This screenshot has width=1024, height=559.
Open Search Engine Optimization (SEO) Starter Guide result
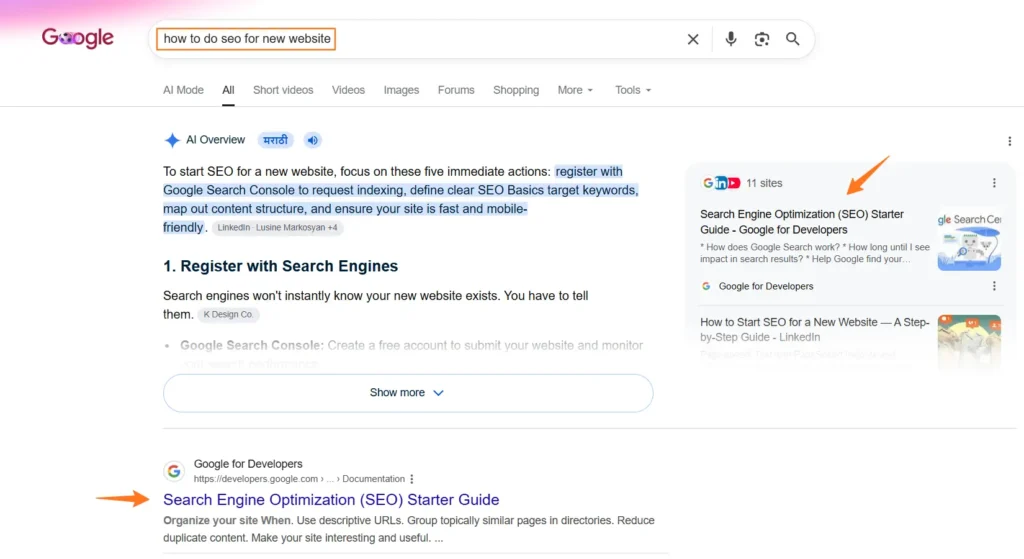331,500
